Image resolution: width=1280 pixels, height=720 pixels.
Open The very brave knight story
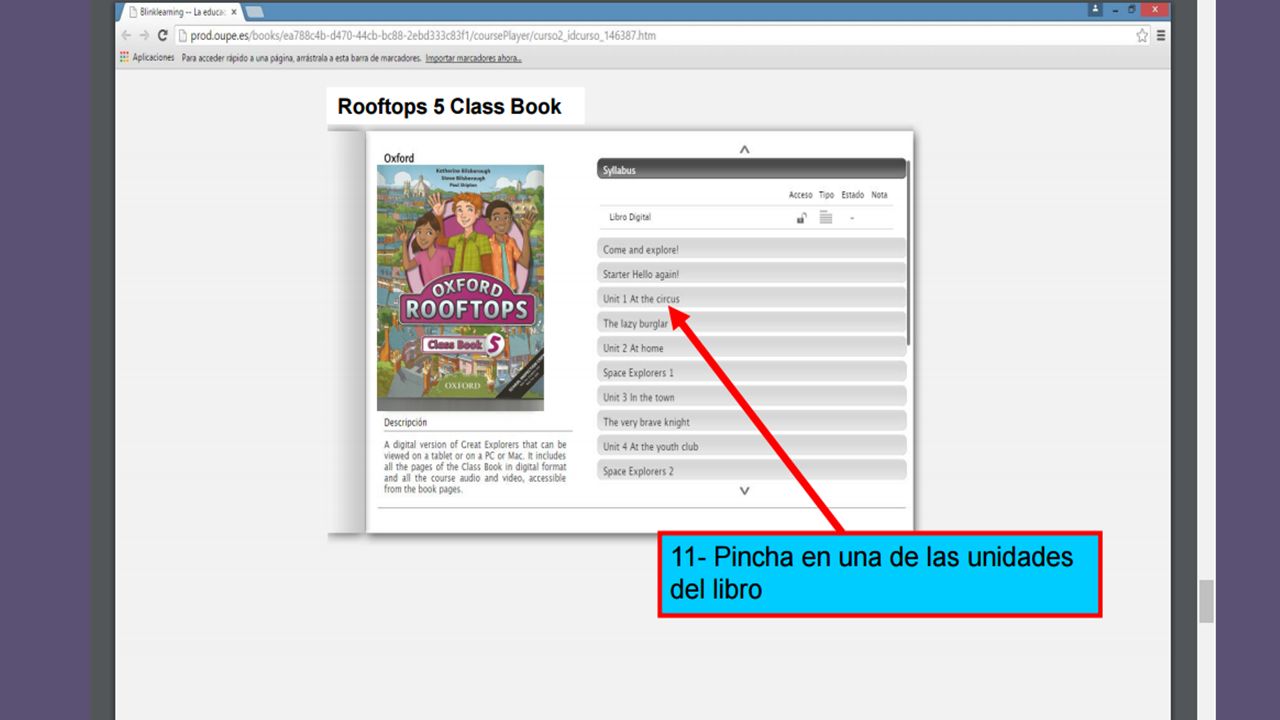click(x=751, y=422)
